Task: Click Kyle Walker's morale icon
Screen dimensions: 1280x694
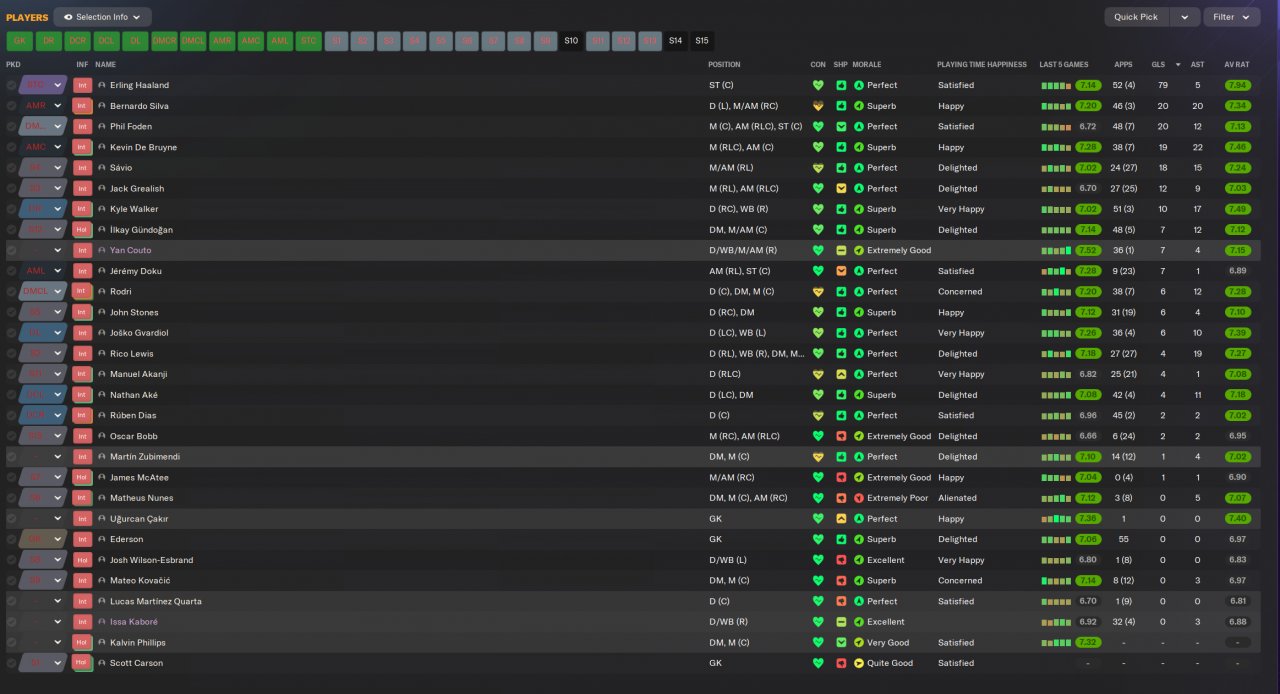Action: (859, 209)
